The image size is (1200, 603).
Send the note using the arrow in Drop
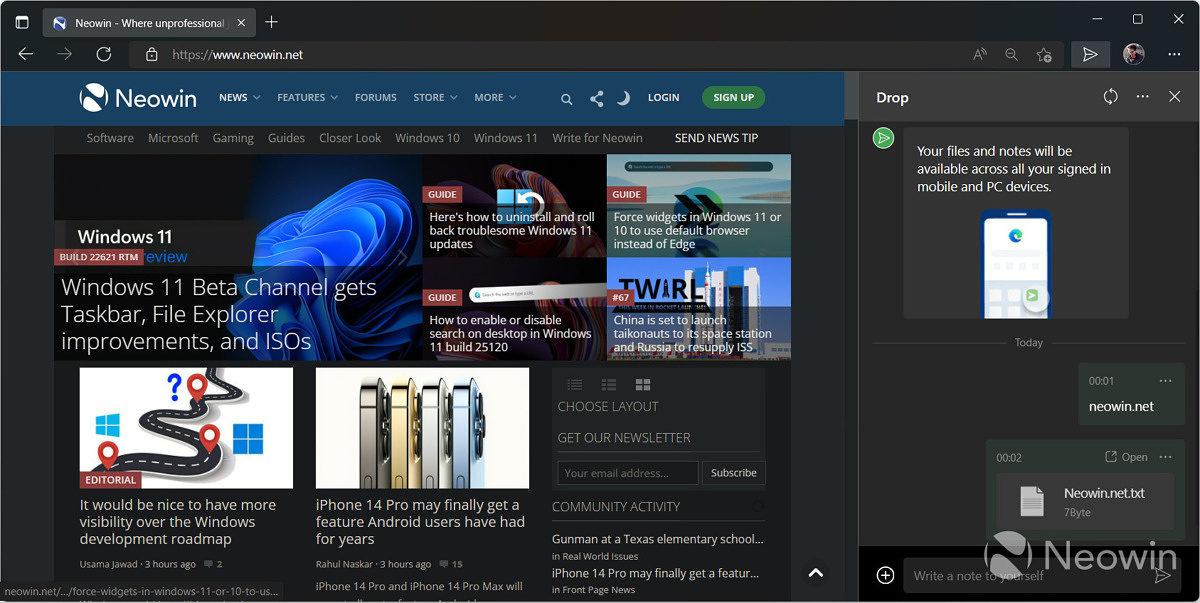pyautogui.click(x=1163, y=575)
